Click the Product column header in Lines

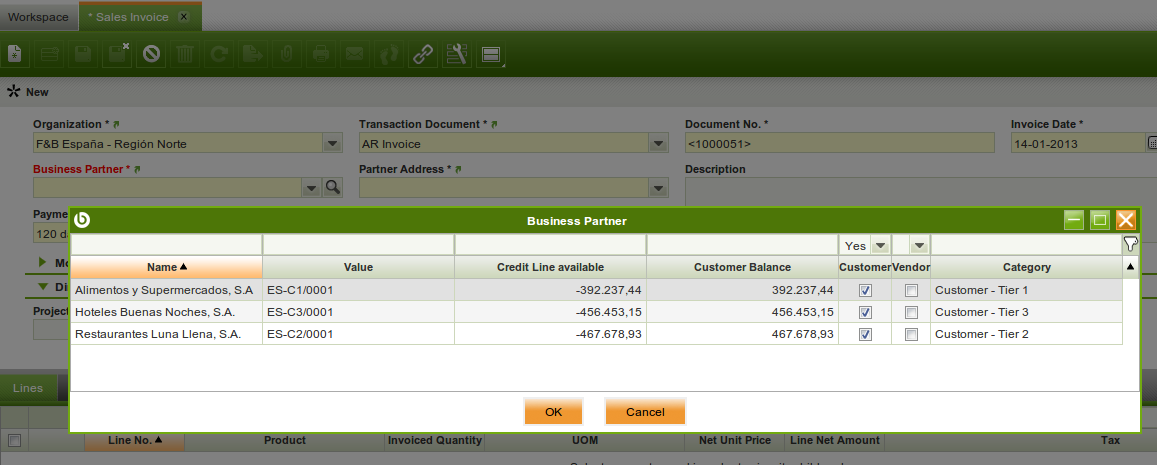tap(285, 440)
